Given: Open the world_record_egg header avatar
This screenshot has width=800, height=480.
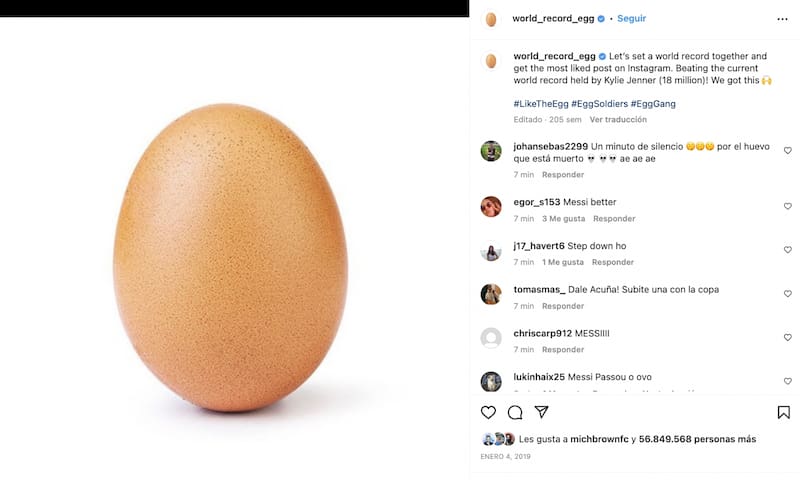Looking at the screenshot, I should (x=491, y=19).
